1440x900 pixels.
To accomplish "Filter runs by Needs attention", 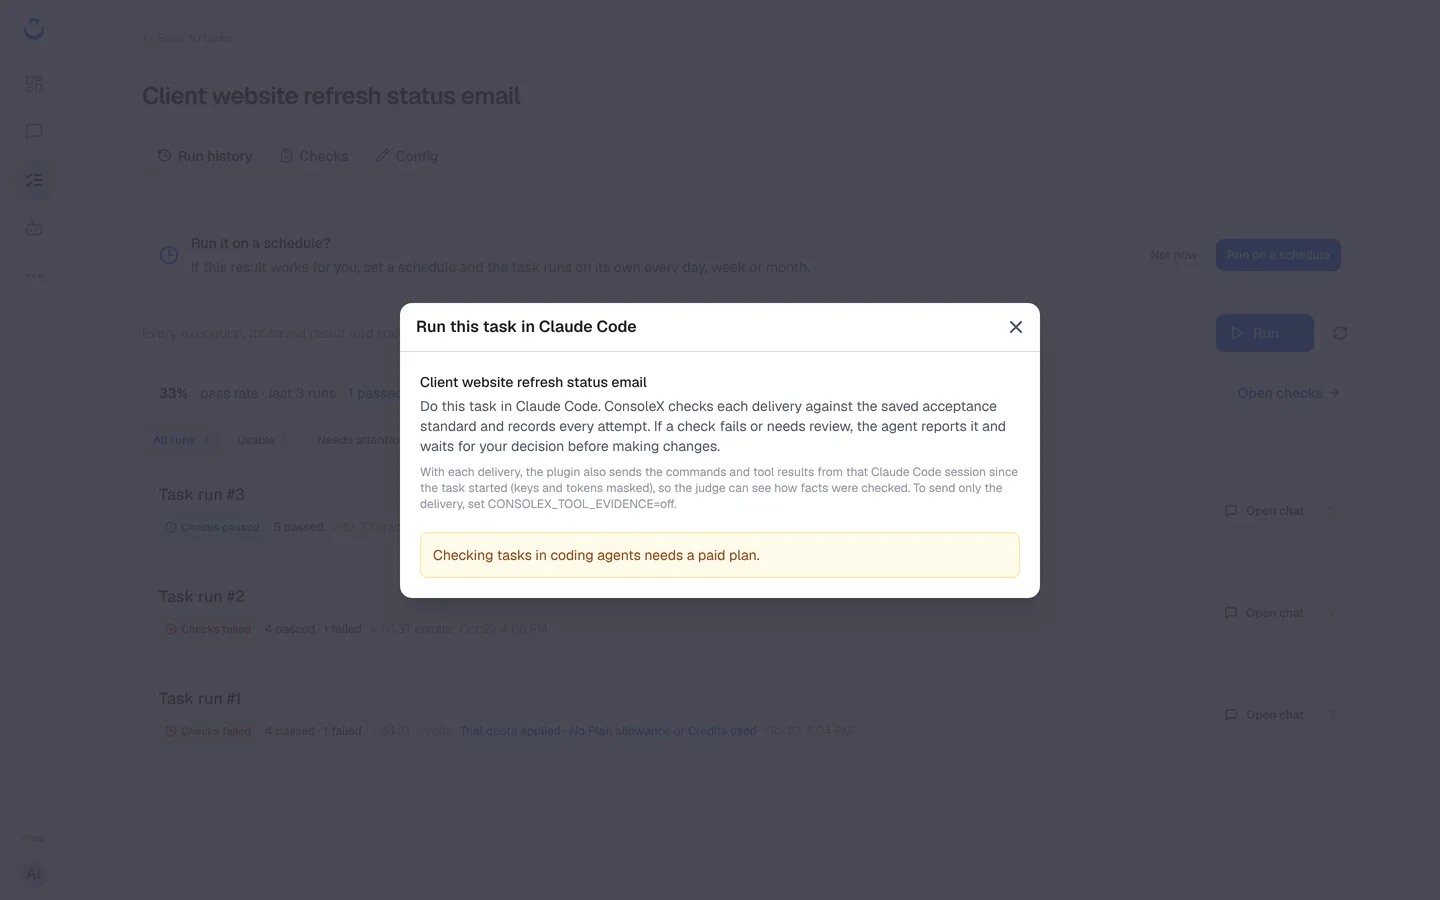I will [x=358, y=440].
